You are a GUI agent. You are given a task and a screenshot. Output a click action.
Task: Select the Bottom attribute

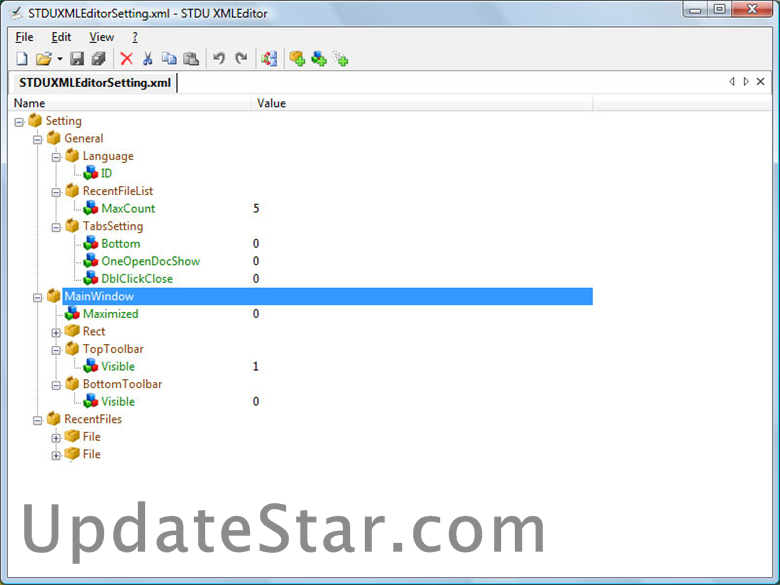click(x=121, y=244)
